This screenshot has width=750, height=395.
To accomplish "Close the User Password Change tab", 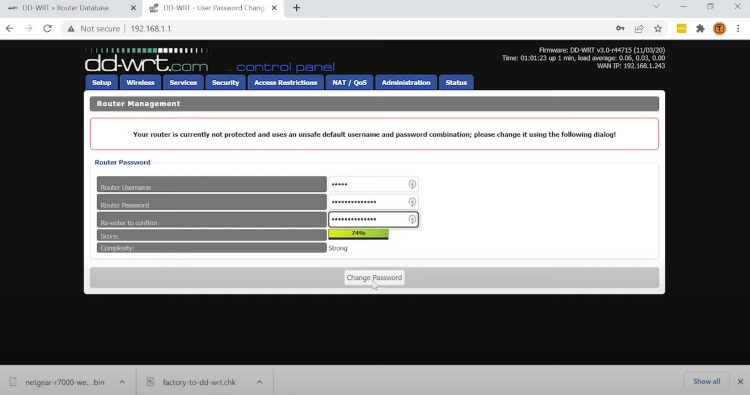I will click(274, 8).
